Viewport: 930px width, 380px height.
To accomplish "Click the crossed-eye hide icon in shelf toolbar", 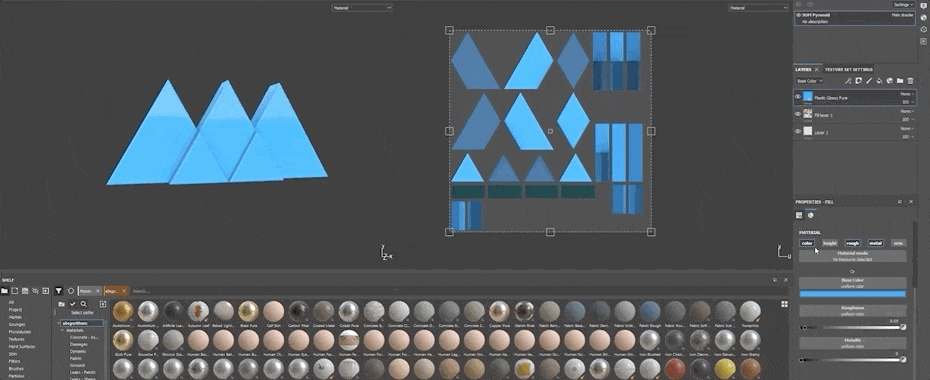I will pyautogui.click(x=35, y=290).
